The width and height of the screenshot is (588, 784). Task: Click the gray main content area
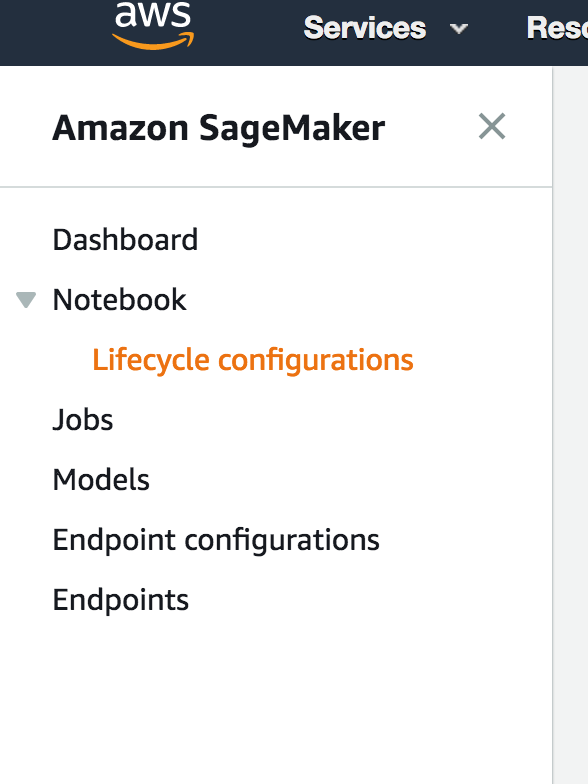click(571, 425)
